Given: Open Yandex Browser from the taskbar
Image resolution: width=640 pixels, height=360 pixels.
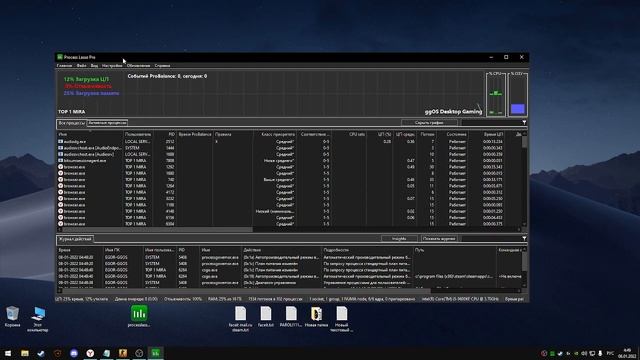Looking at the screenshot, I should click(x=90, y=353).
